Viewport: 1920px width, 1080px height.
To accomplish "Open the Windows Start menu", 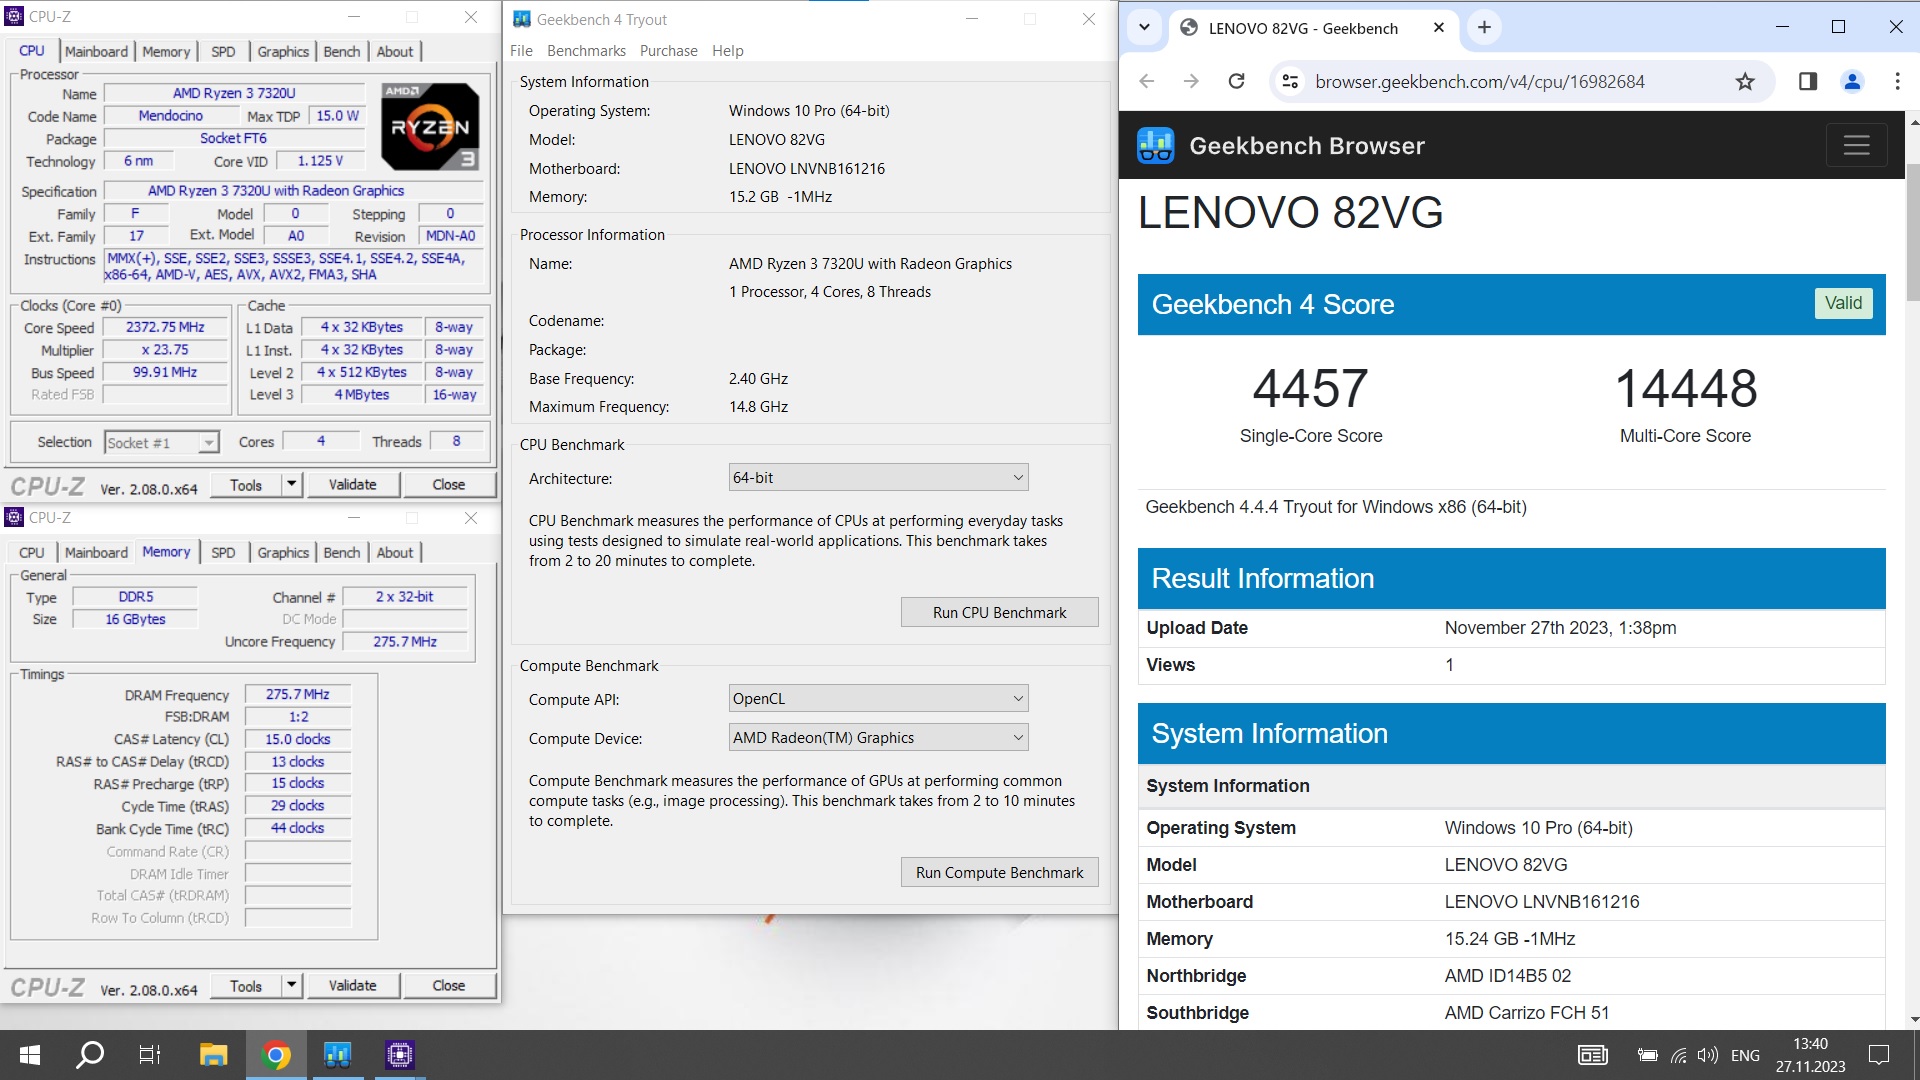I will click(30, 1055).
